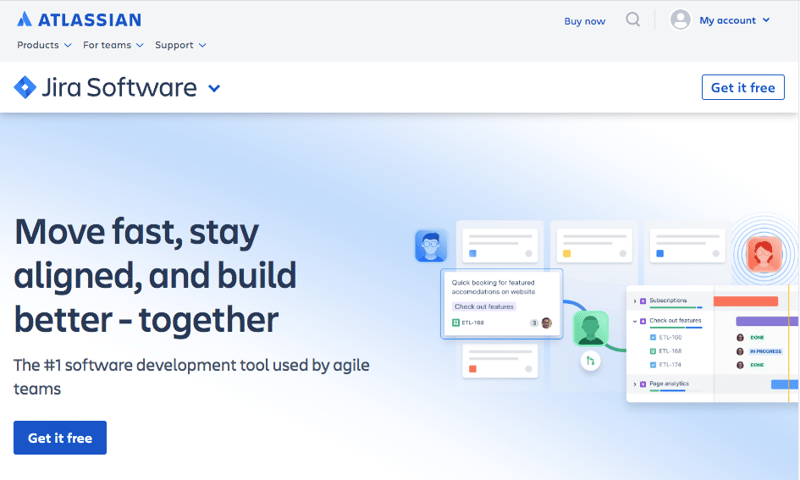800x480 pixels.
Task: Expand the Page analytics roadmap row
Action: 635,384
